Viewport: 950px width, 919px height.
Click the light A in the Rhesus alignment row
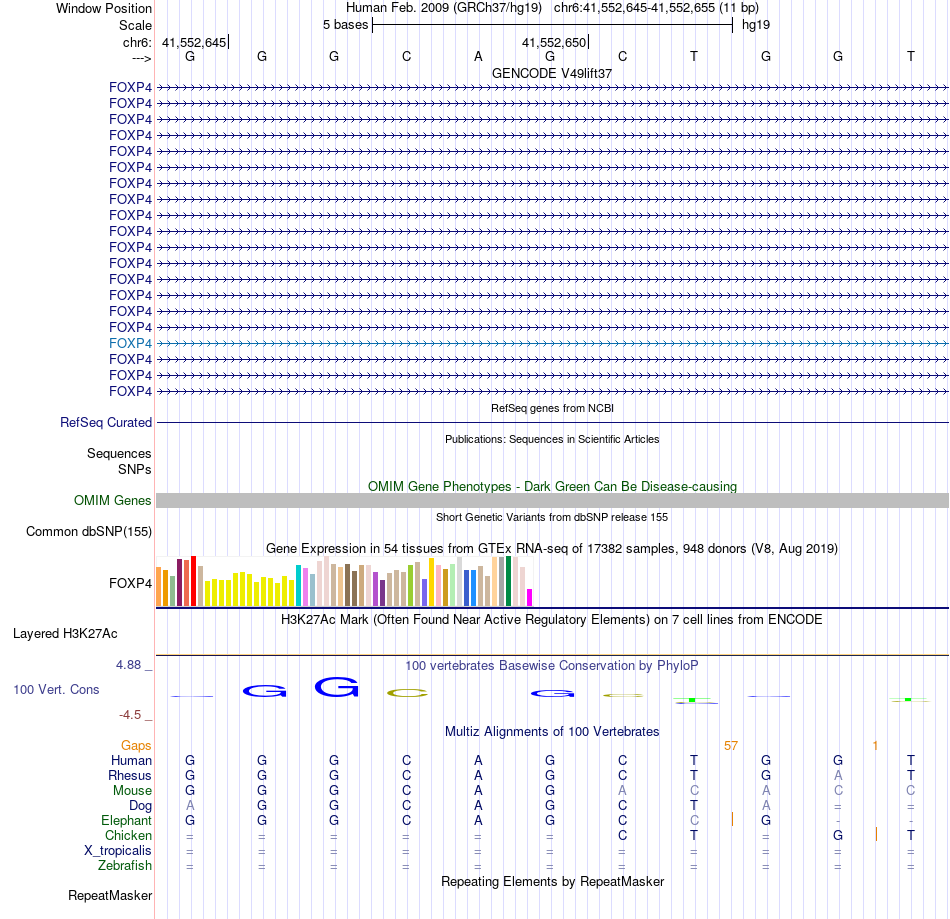[838, 775]
